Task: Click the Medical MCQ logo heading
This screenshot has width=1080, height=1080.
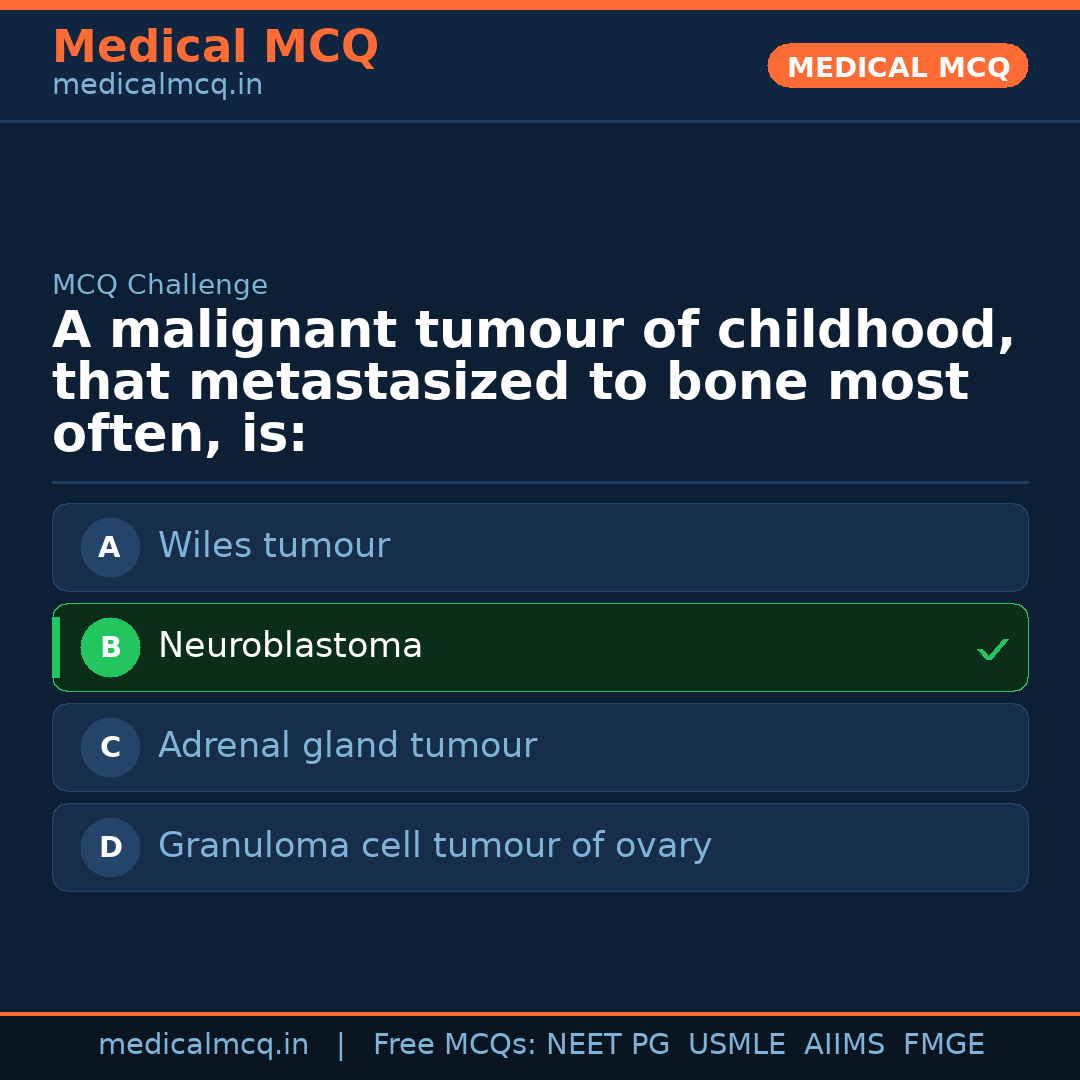Action: (x=215, y=46)
